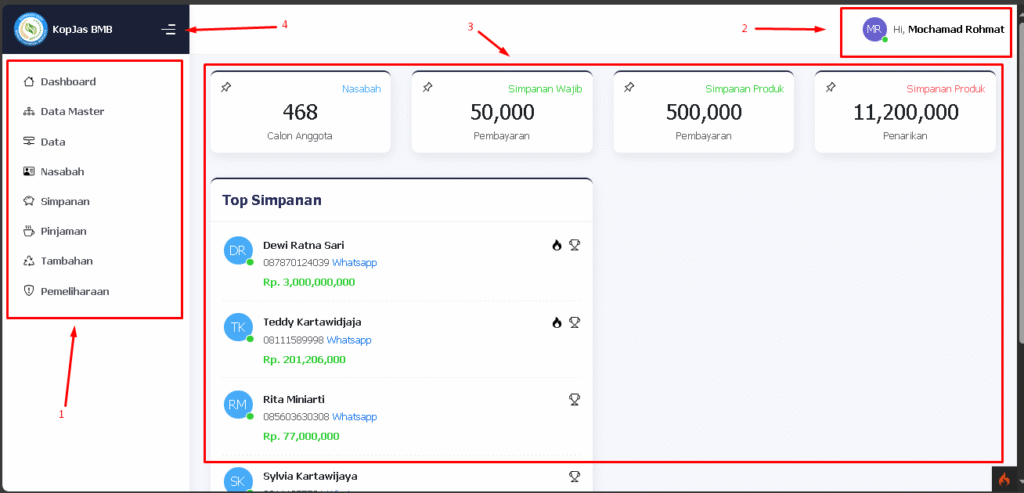The width and height of the screenshot is (1024, 493).
Task: Click the pin icon on Simpanan Wajib card
Action: (x=427, y=88)
